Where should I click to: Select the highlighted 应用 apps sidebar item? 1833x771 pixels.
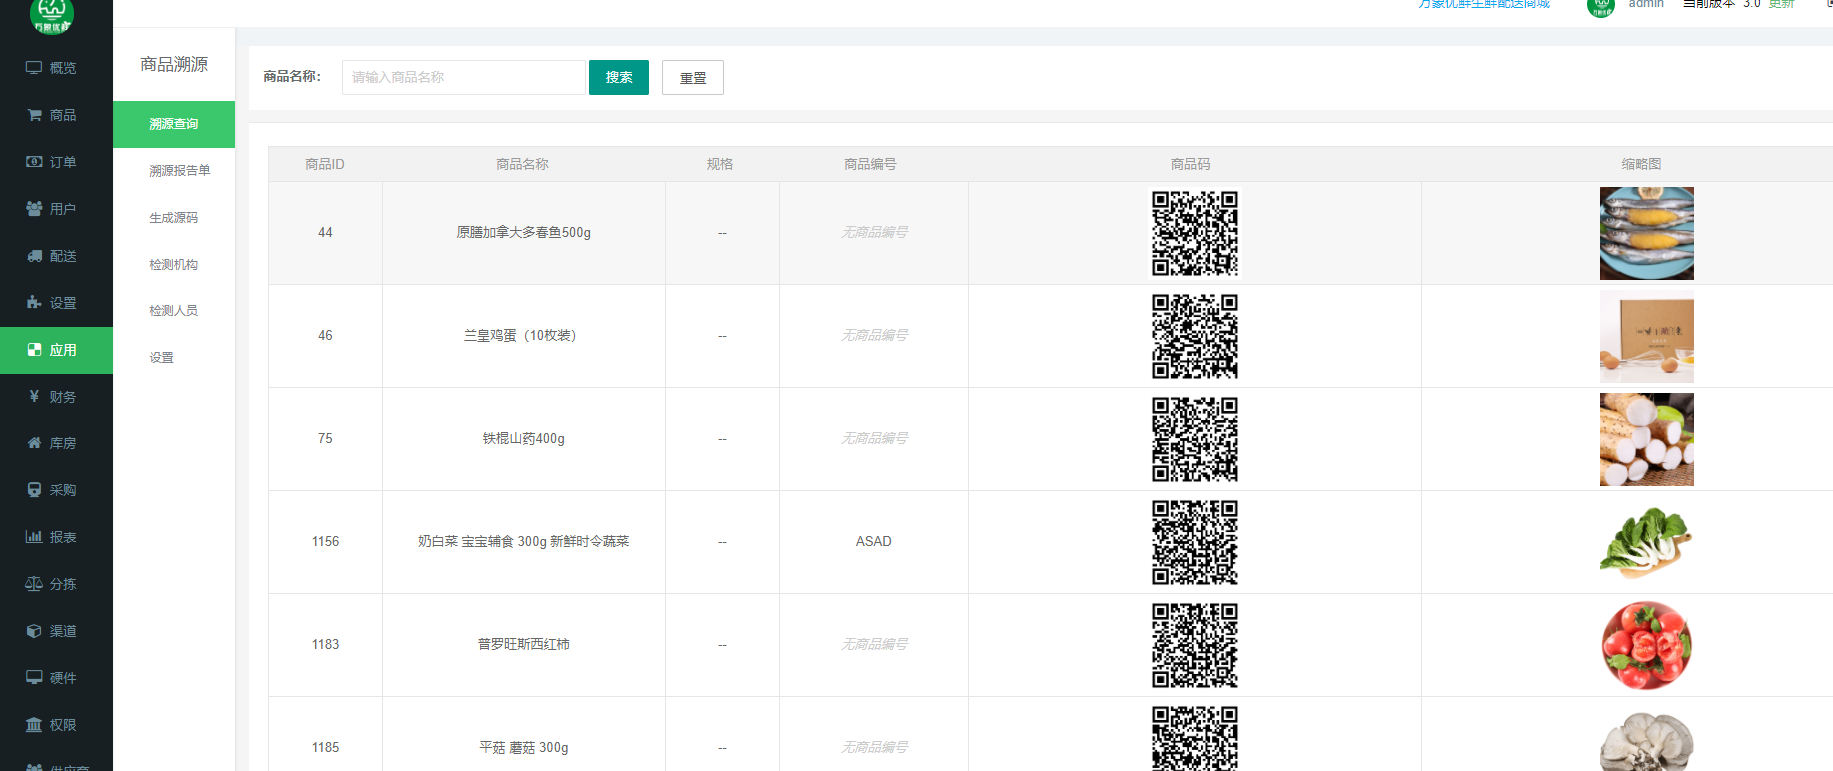pos(56,350)
